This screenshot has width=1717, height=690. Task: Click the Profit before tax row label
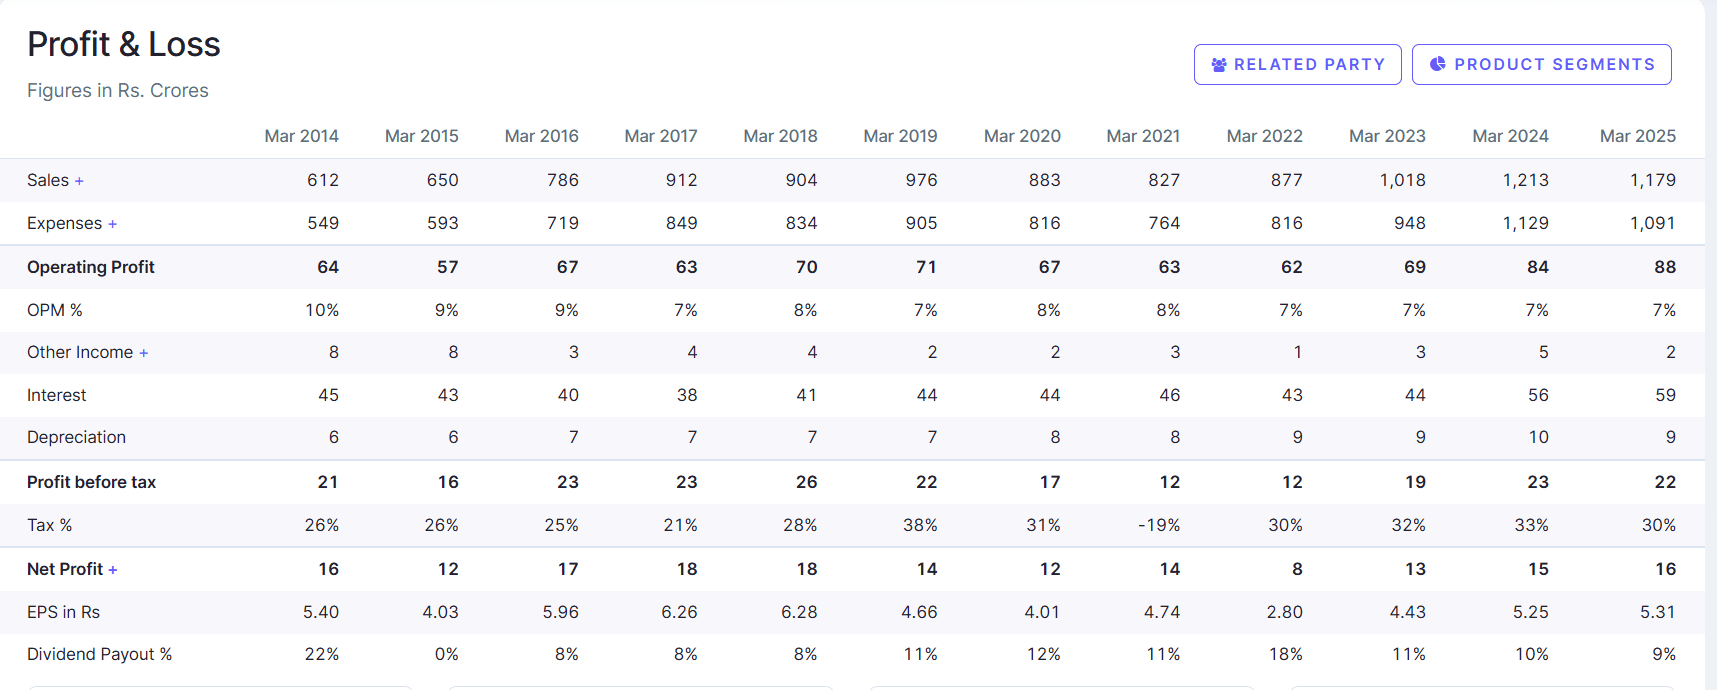pyautogui.click(x=91, y=481)
